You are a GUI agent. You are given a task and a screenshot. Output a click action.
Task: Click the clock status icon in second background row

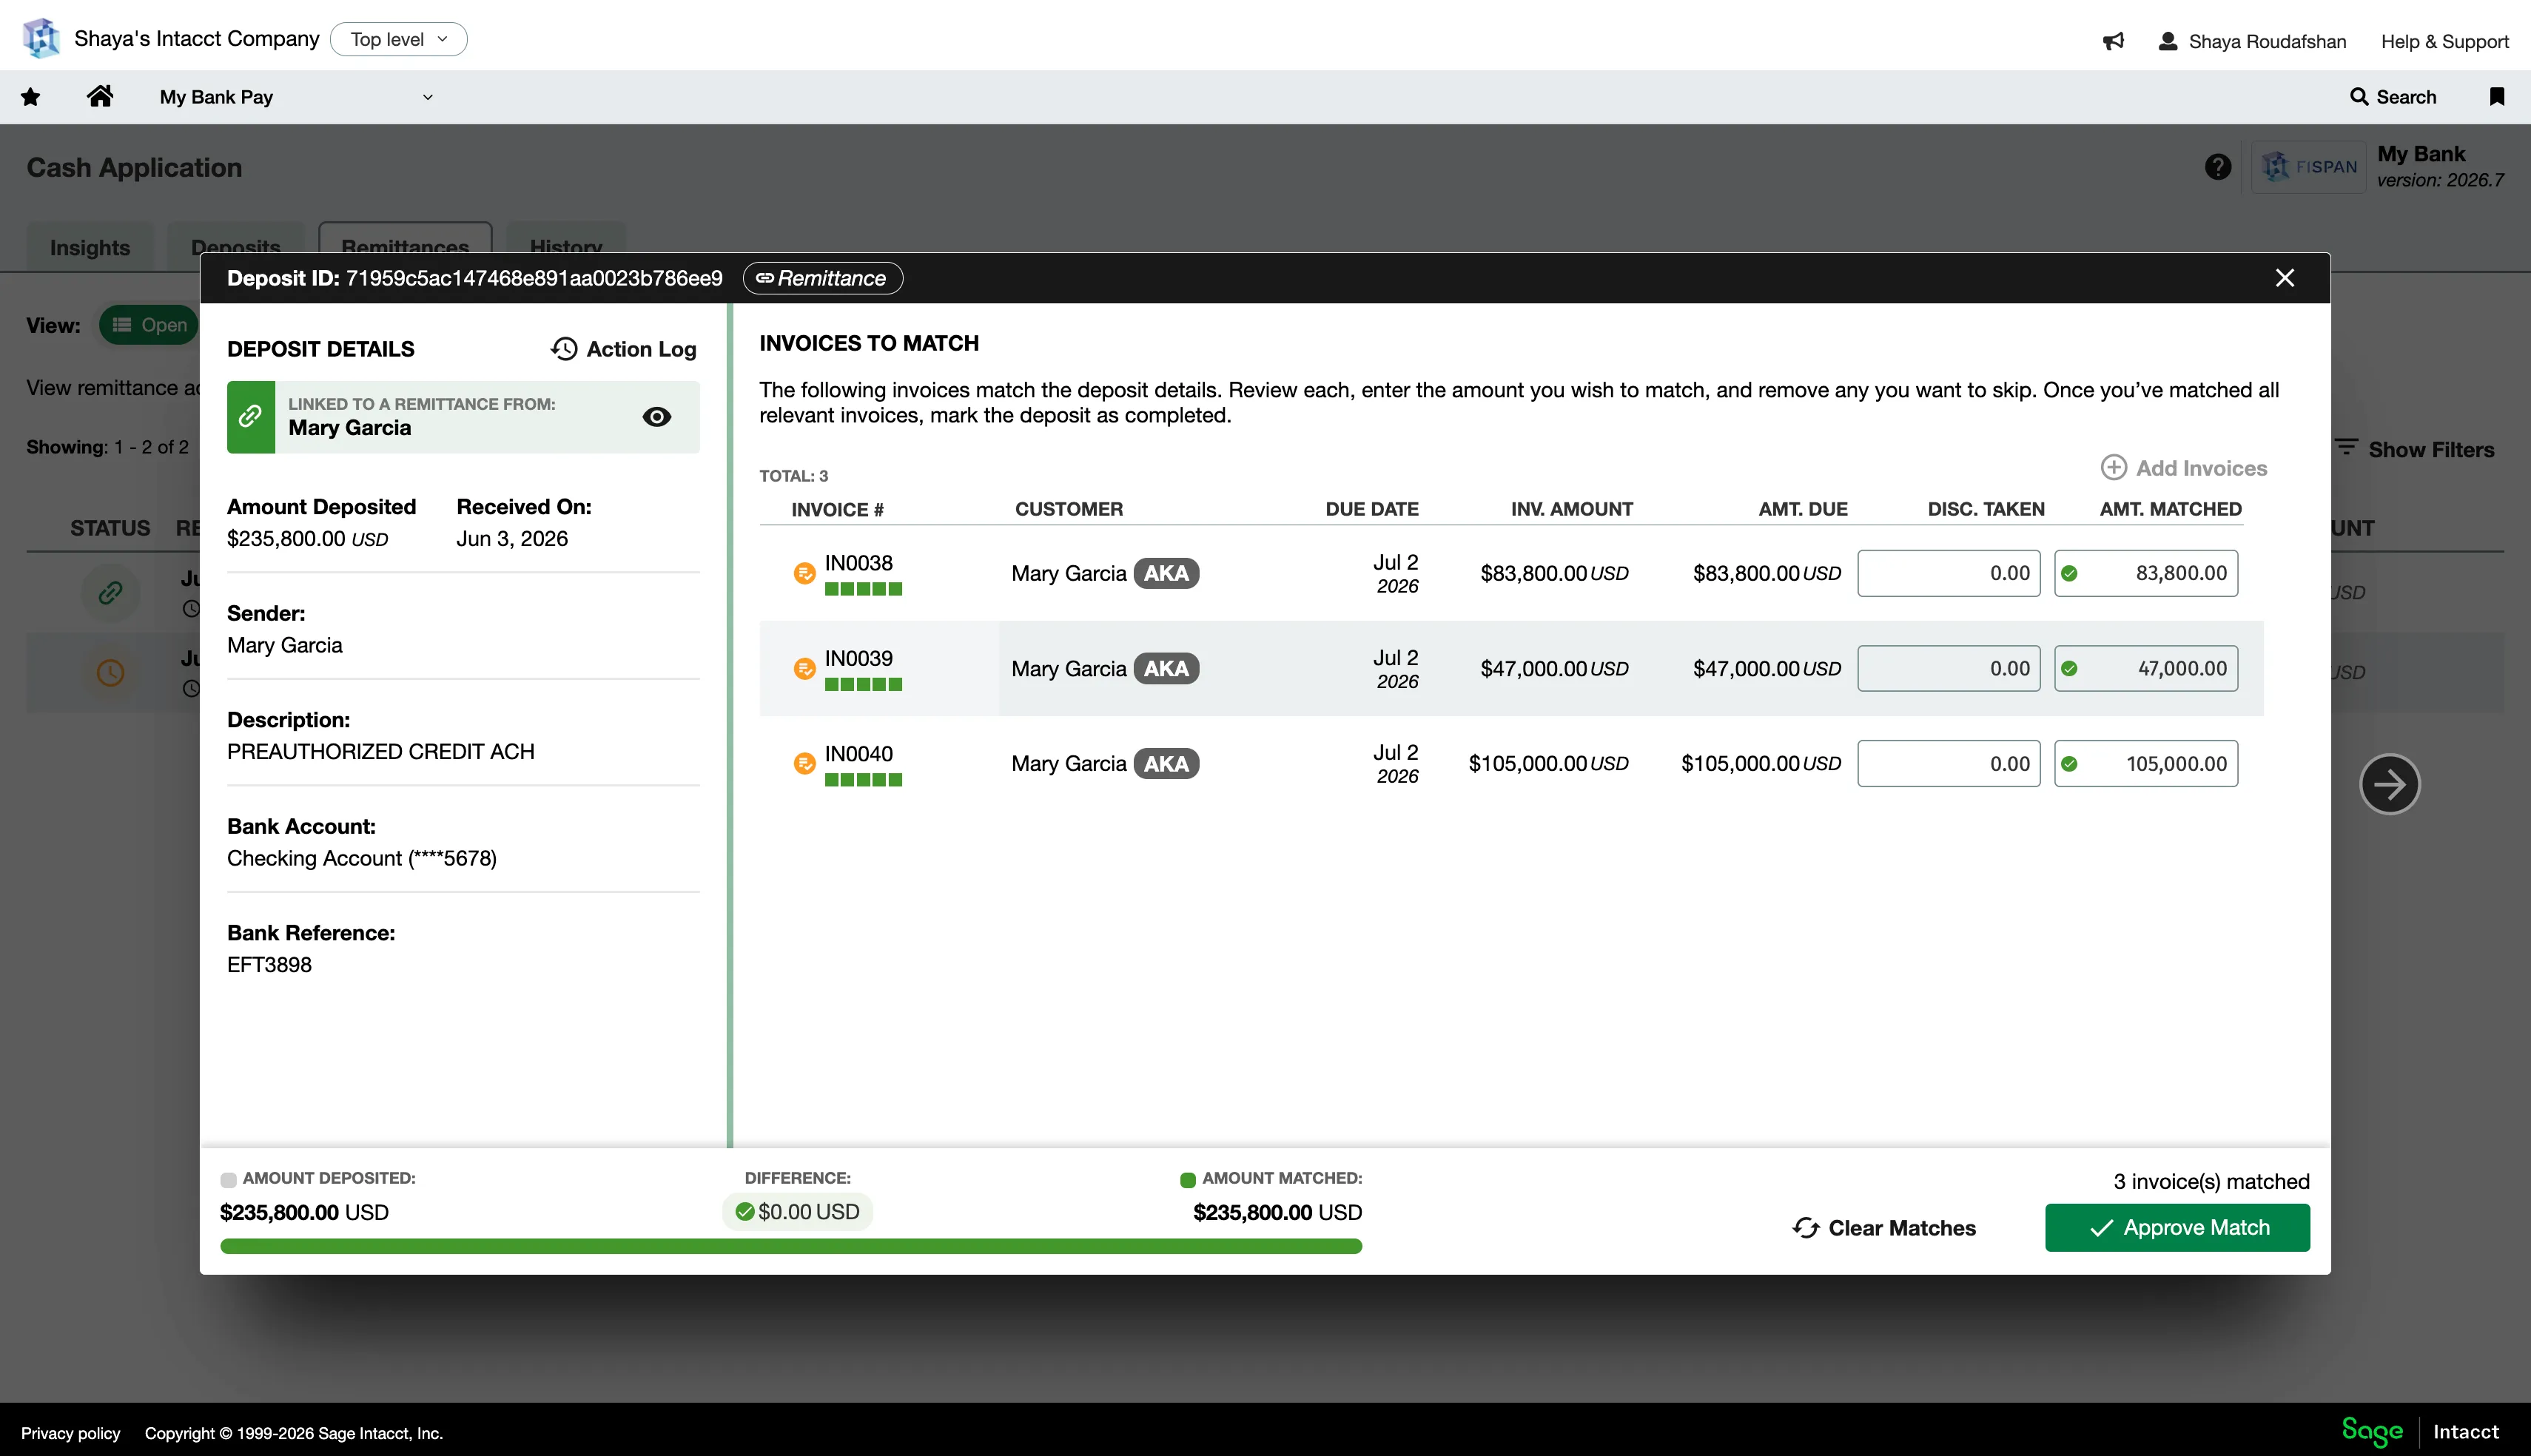(110, 672)
